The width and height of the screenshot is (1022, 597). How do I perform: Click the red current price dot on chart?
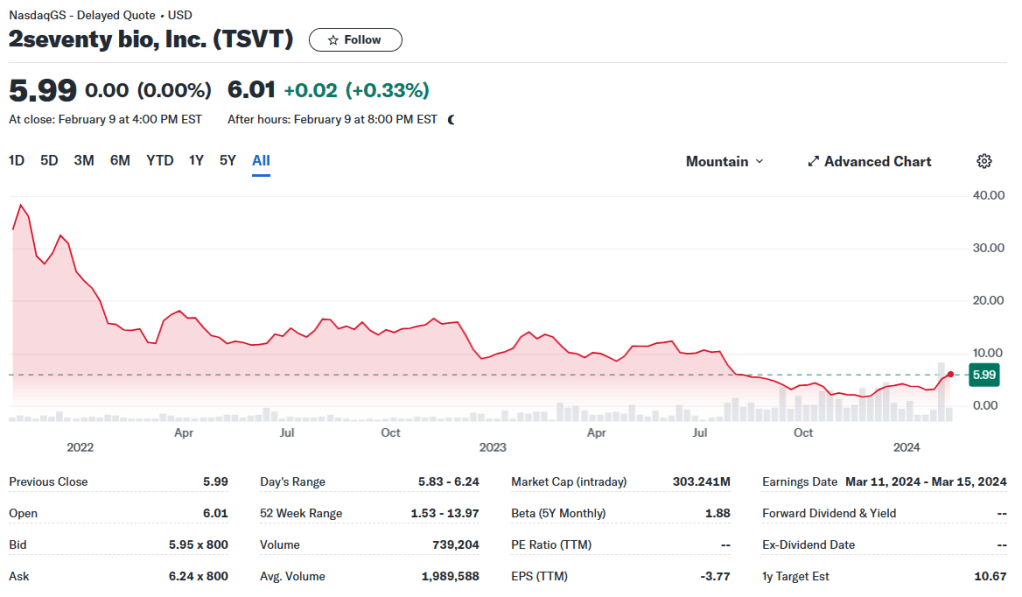[x=949, y=374]
